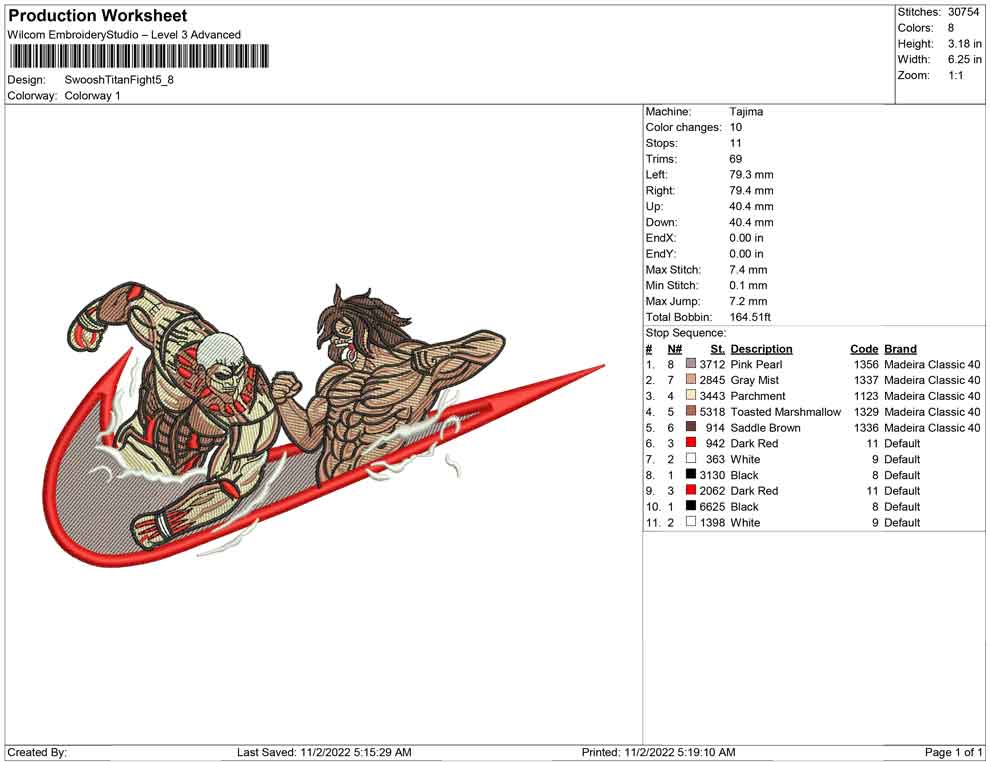
Task: Click the Parchment color swatch
Action: [691, 395]
